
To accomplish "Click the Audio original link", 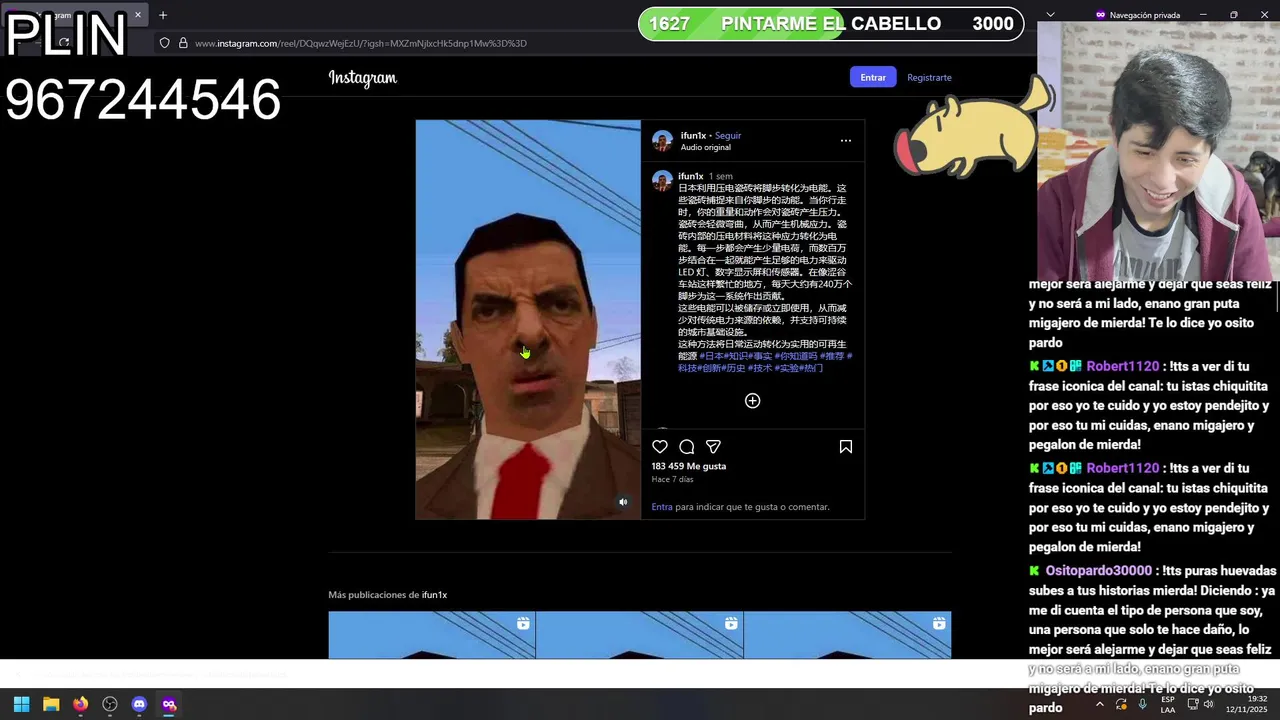I will pyautogui.click(x=706, y=147).
